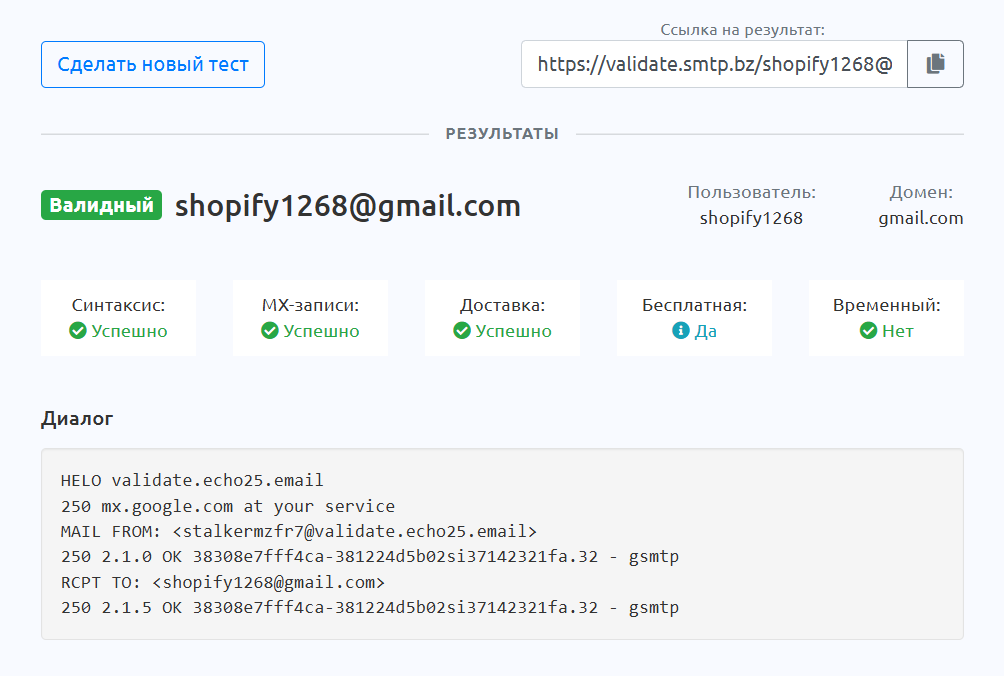Screen dimensions: 1004x676
Task: Click the copy result link icon
Action: coord(935,64)
